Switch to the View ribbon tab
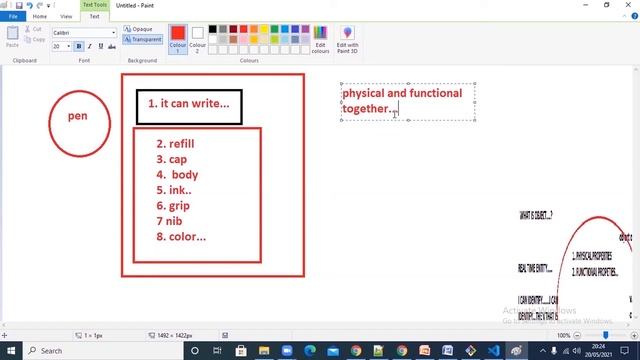 pos(66,16)
